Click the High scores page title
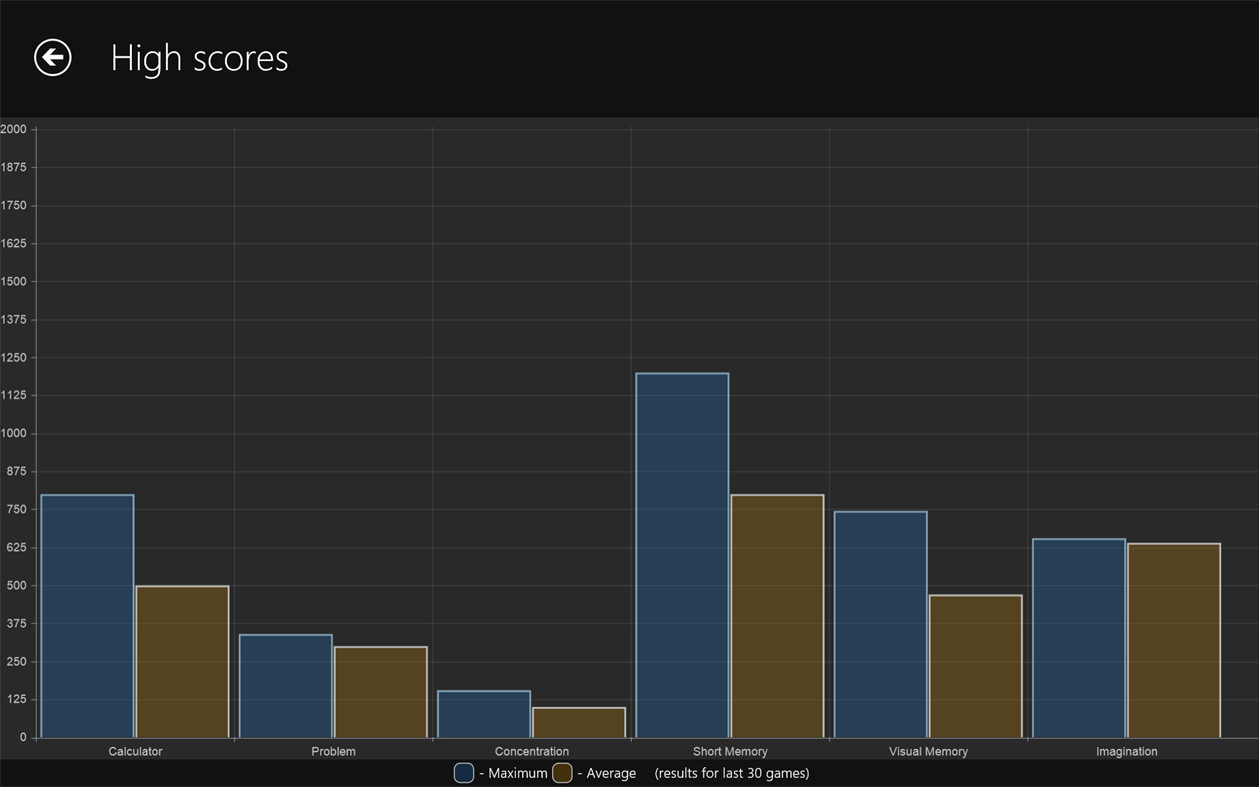Screen dimensions: 1259x787 coord(199,58)
